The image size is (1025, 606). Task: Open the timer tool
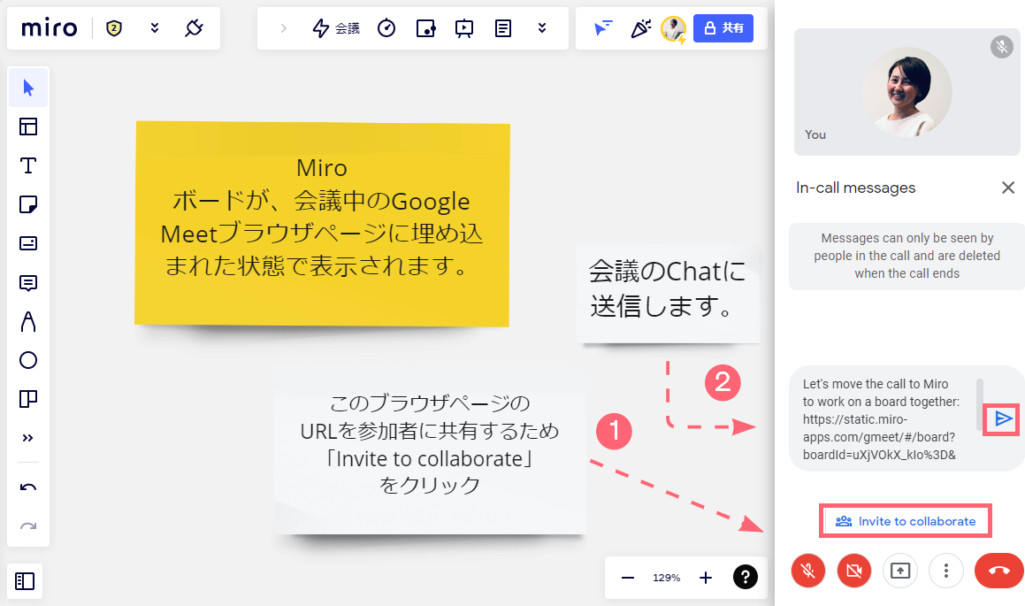386,28
